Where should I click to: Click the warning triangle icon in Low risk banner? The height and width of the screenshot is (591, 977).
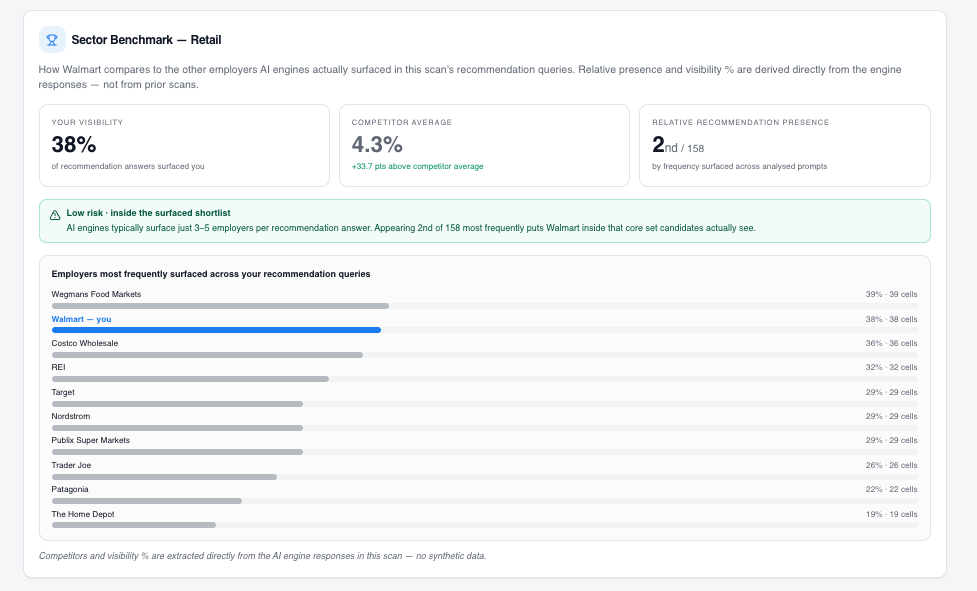(55, 215)
